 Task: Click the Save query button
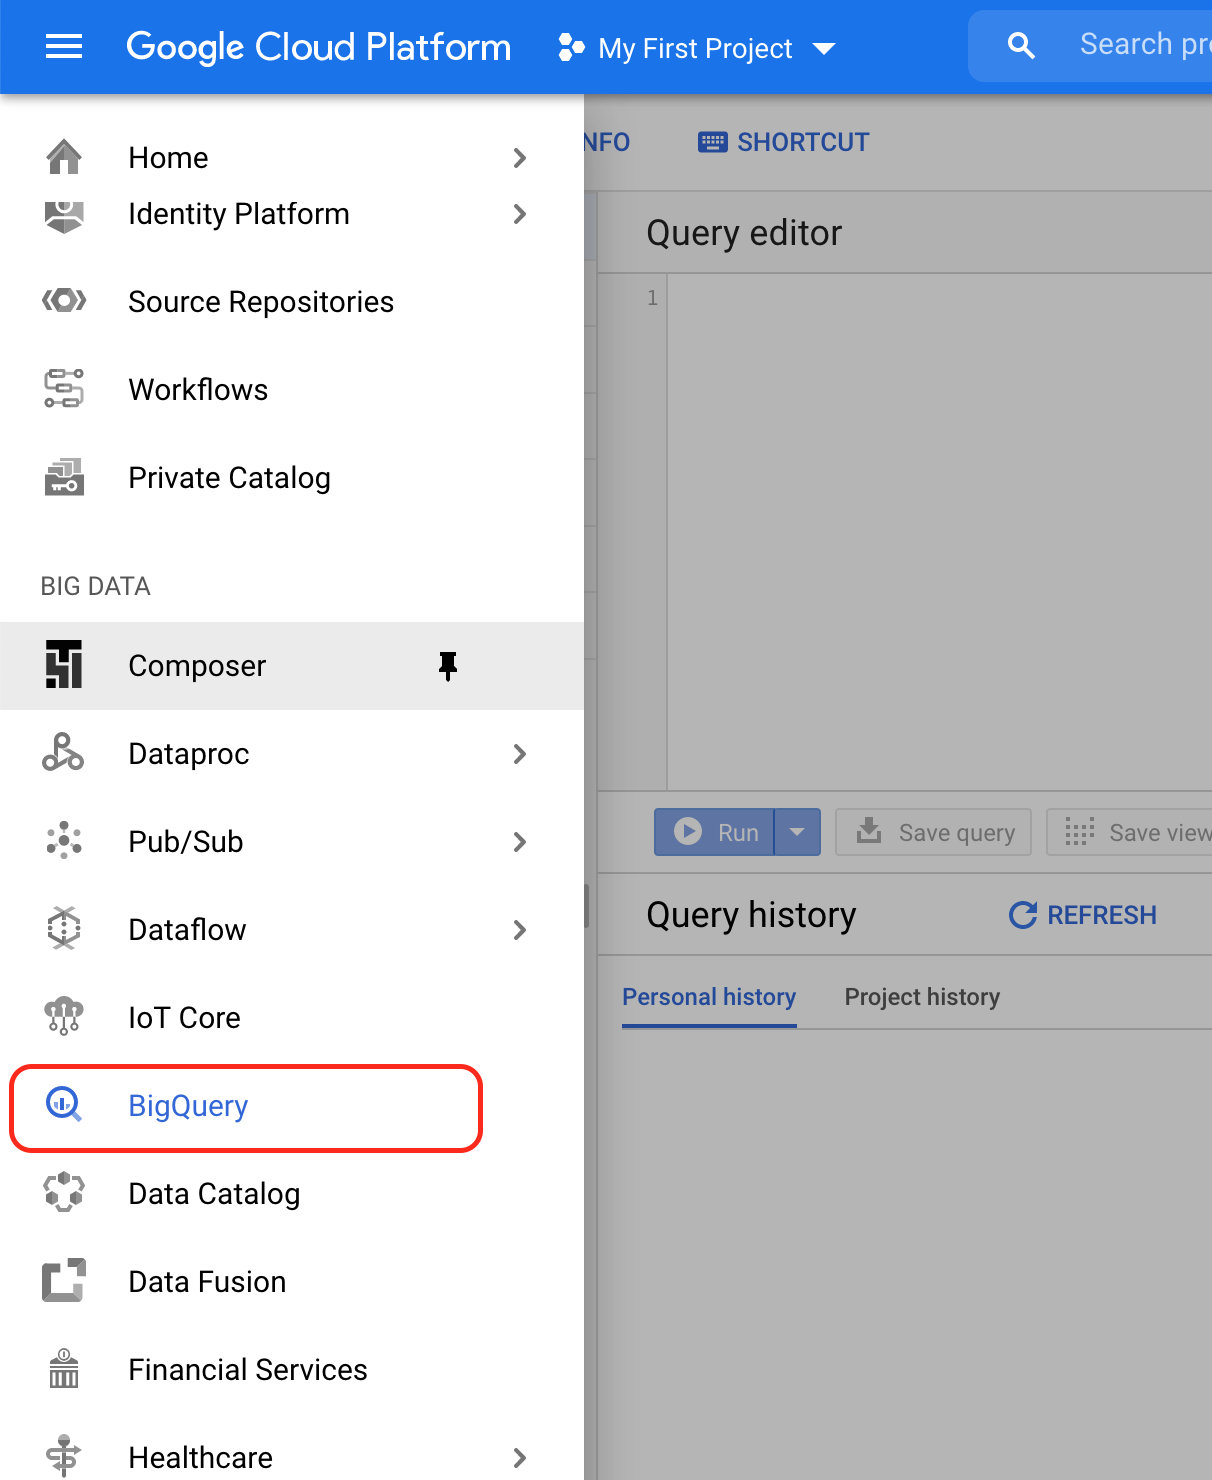click(x=933, y=832)
